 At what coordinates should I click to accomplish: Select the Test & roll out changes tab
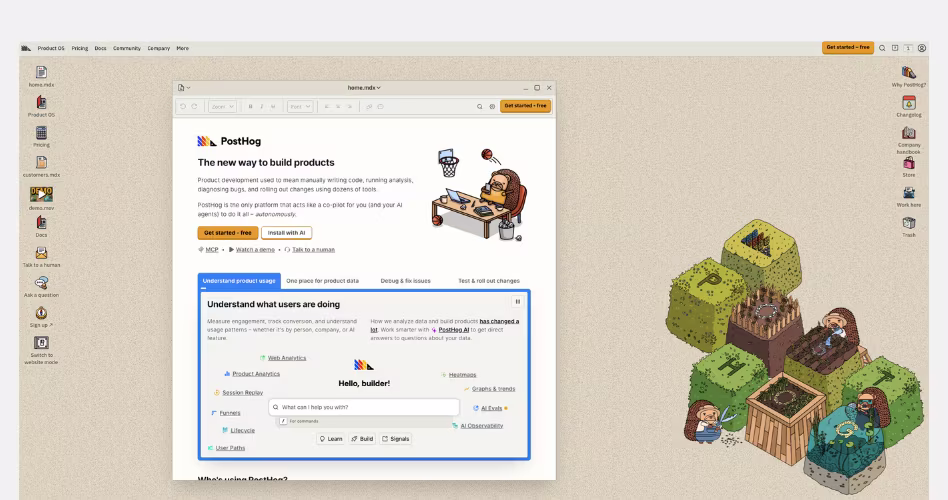[489, 281]
